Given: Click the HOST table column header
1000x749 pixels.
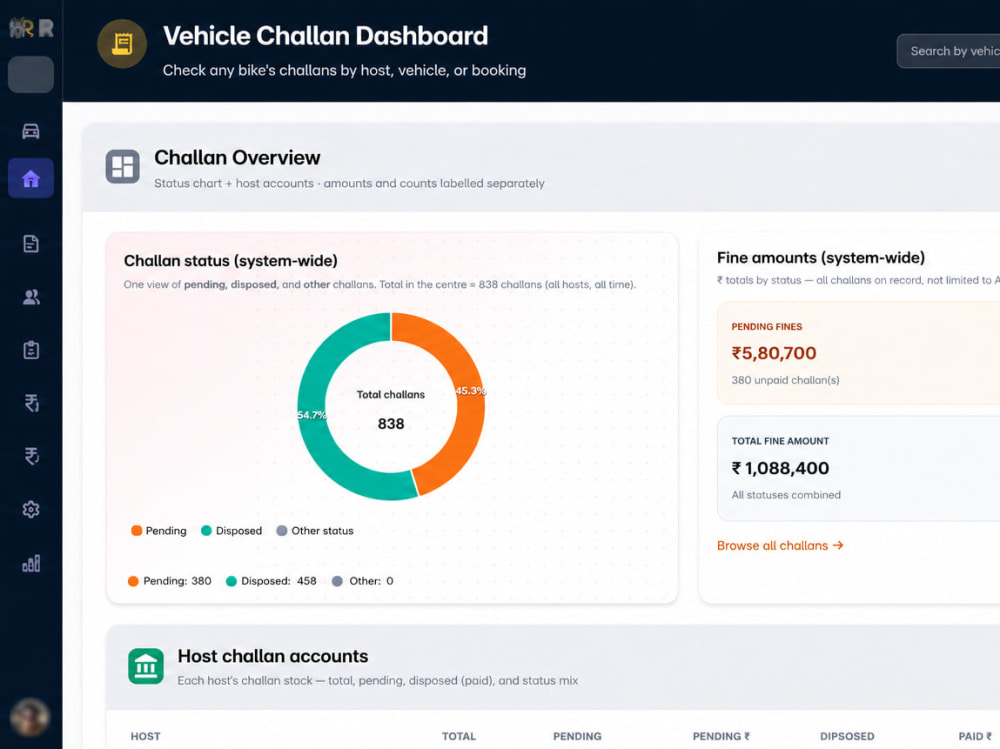Looking at the screenshot, I should (x=145, y=736).
